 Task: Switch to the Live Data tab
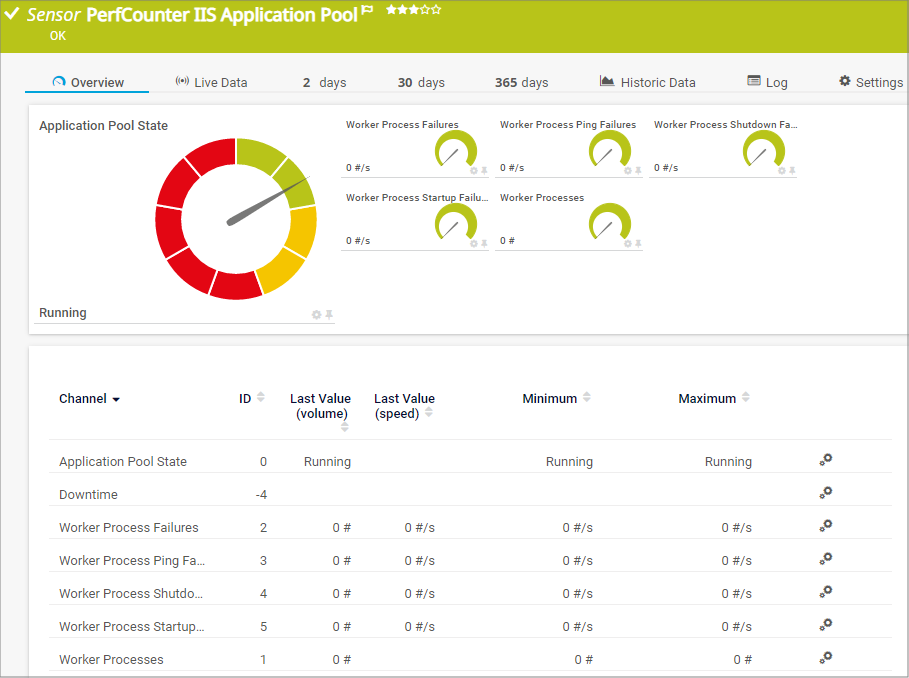click(211, 82)
